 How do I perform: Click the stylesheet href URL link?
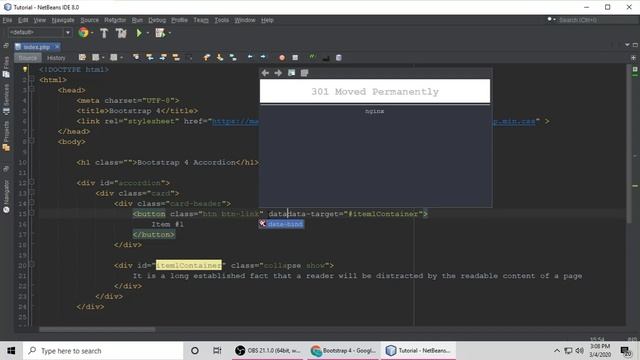point(236,121)
